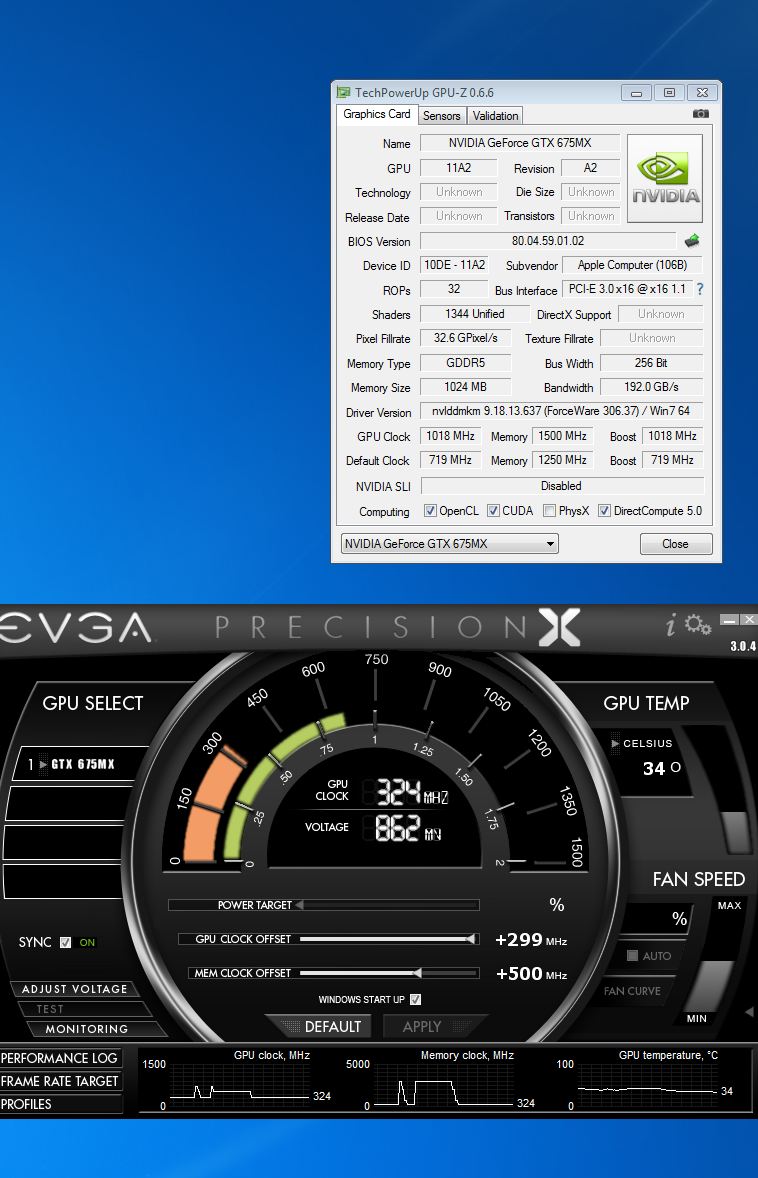Close the EVGA Precision X window
Image resolution: width=758 pixels, height=1178 pixels.
pos(749,620)
